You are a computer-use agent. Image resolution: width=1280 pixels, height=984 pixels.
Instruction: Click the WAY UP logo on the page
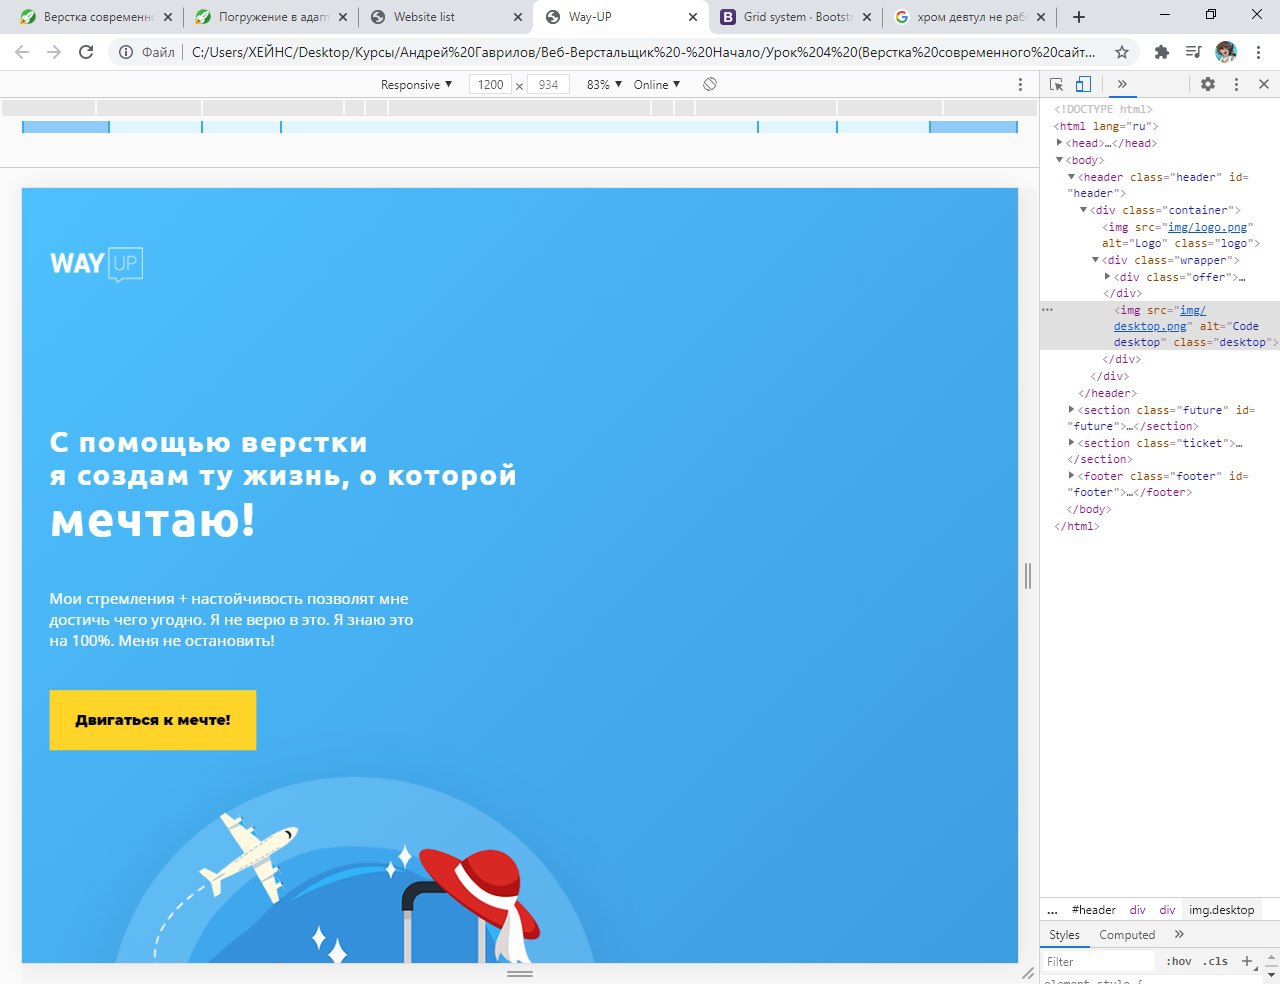pyautogui.click(x=96, y=264)
